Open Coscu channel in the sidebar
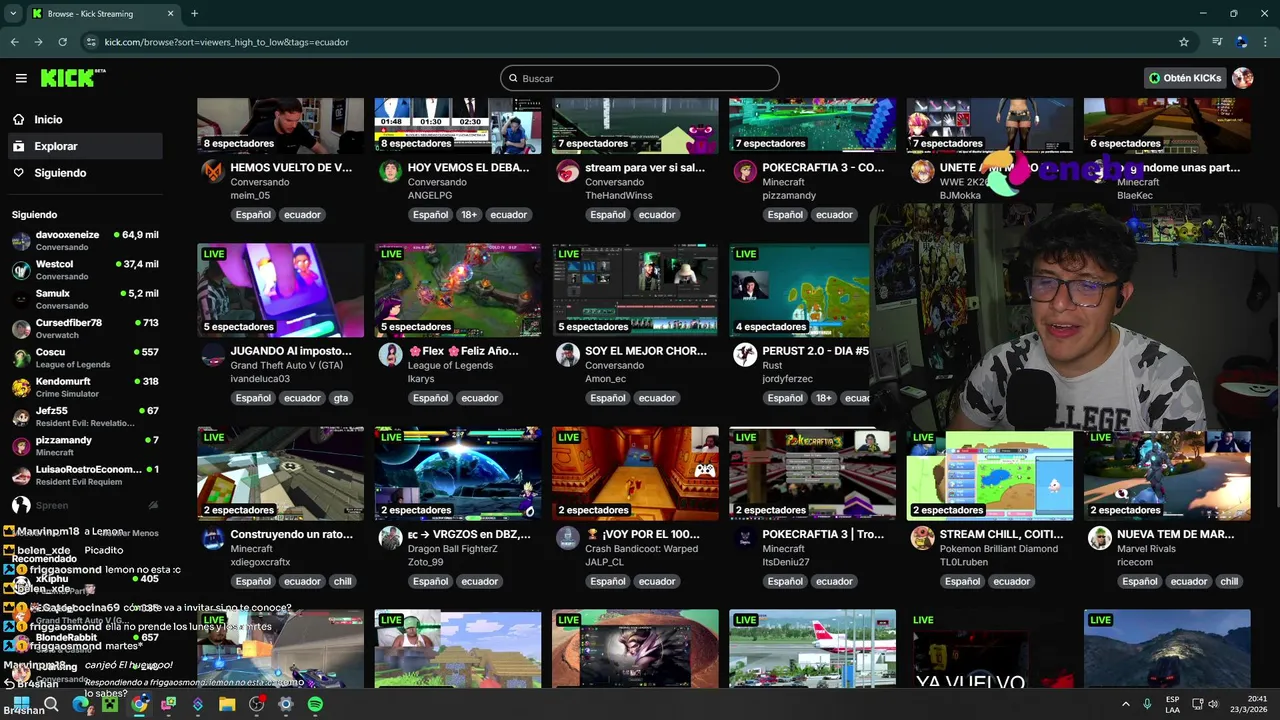 [85, 358]
